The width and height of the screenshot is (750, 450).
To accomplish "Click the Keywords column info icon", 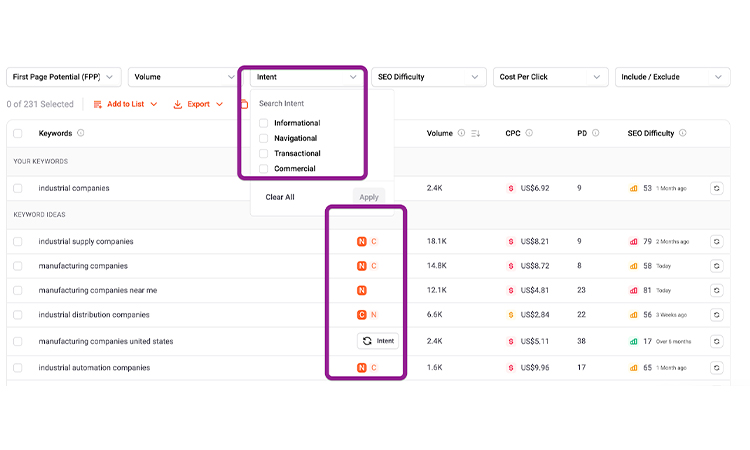I will point(81,133).
